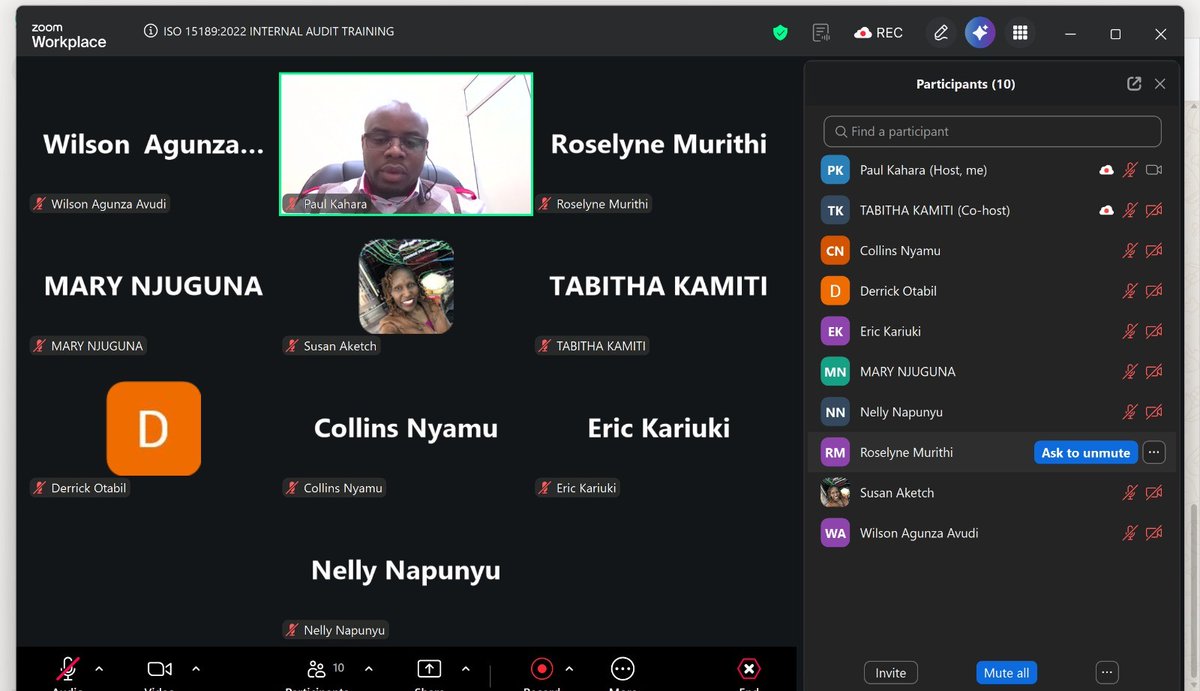Expand participants options chevron

click(x=368, y=669)
